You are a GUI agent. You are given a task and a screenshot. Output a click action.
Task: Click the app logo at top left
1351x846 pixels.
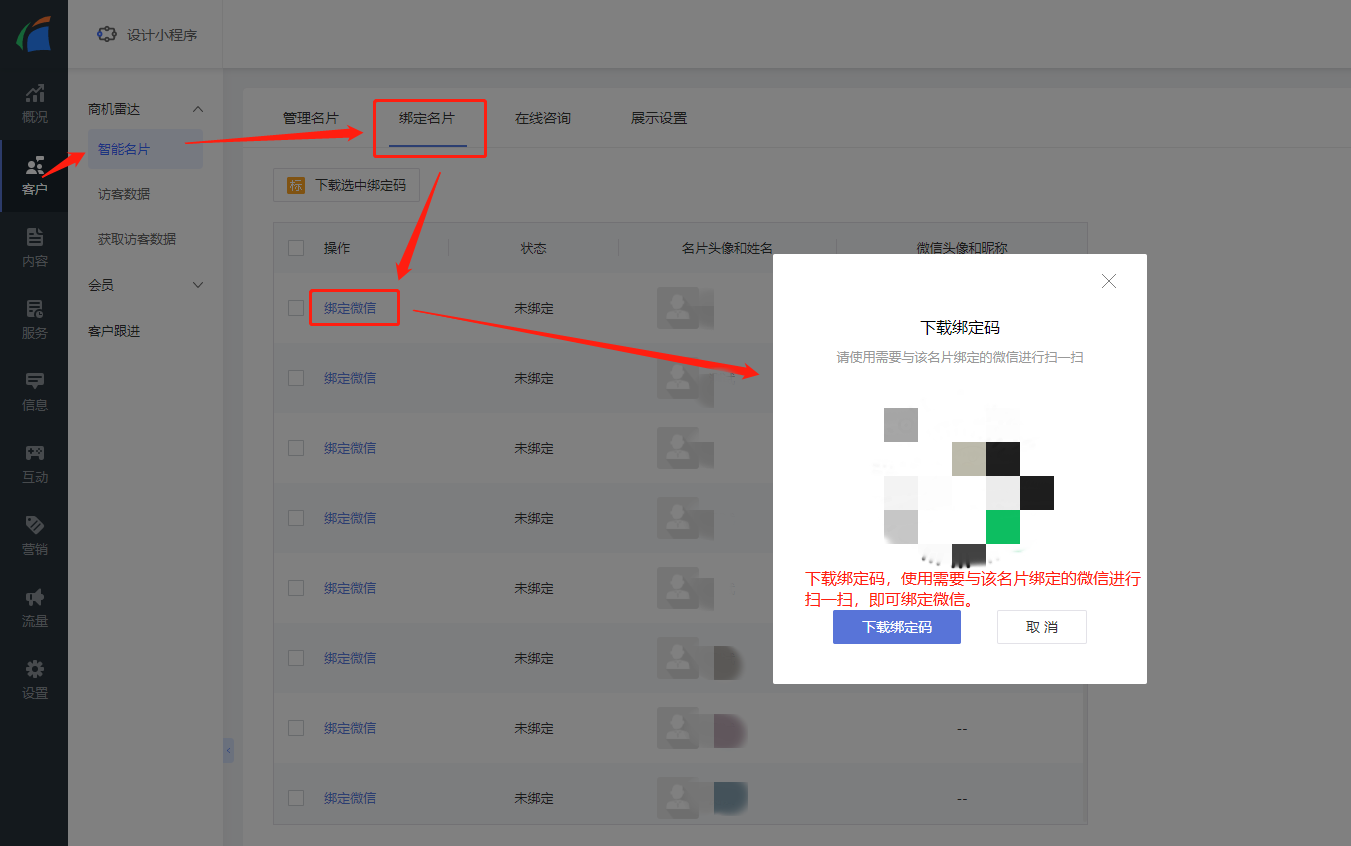click(x=34, y=33)
